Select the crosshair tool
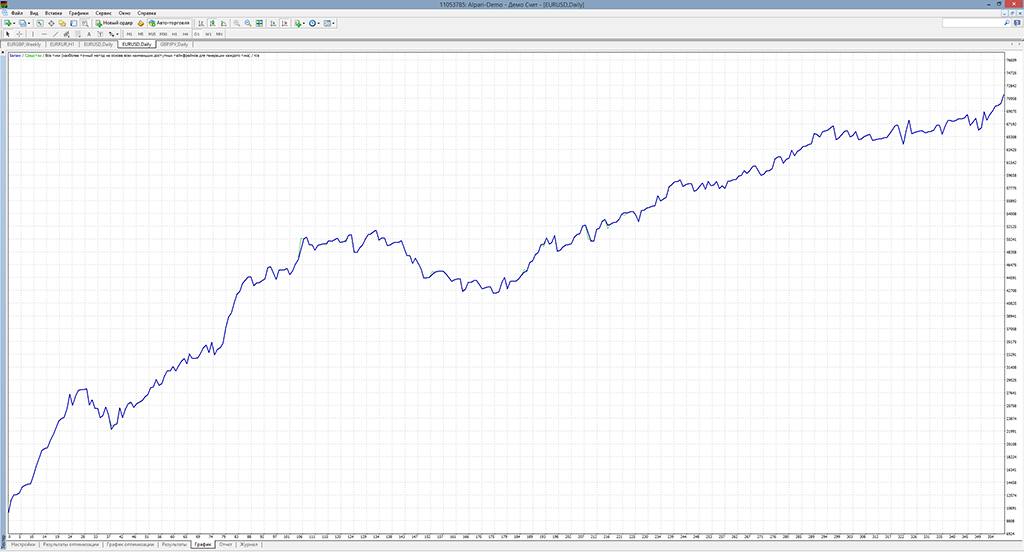Screen dimensions: 1024x552 coord(19,34)
